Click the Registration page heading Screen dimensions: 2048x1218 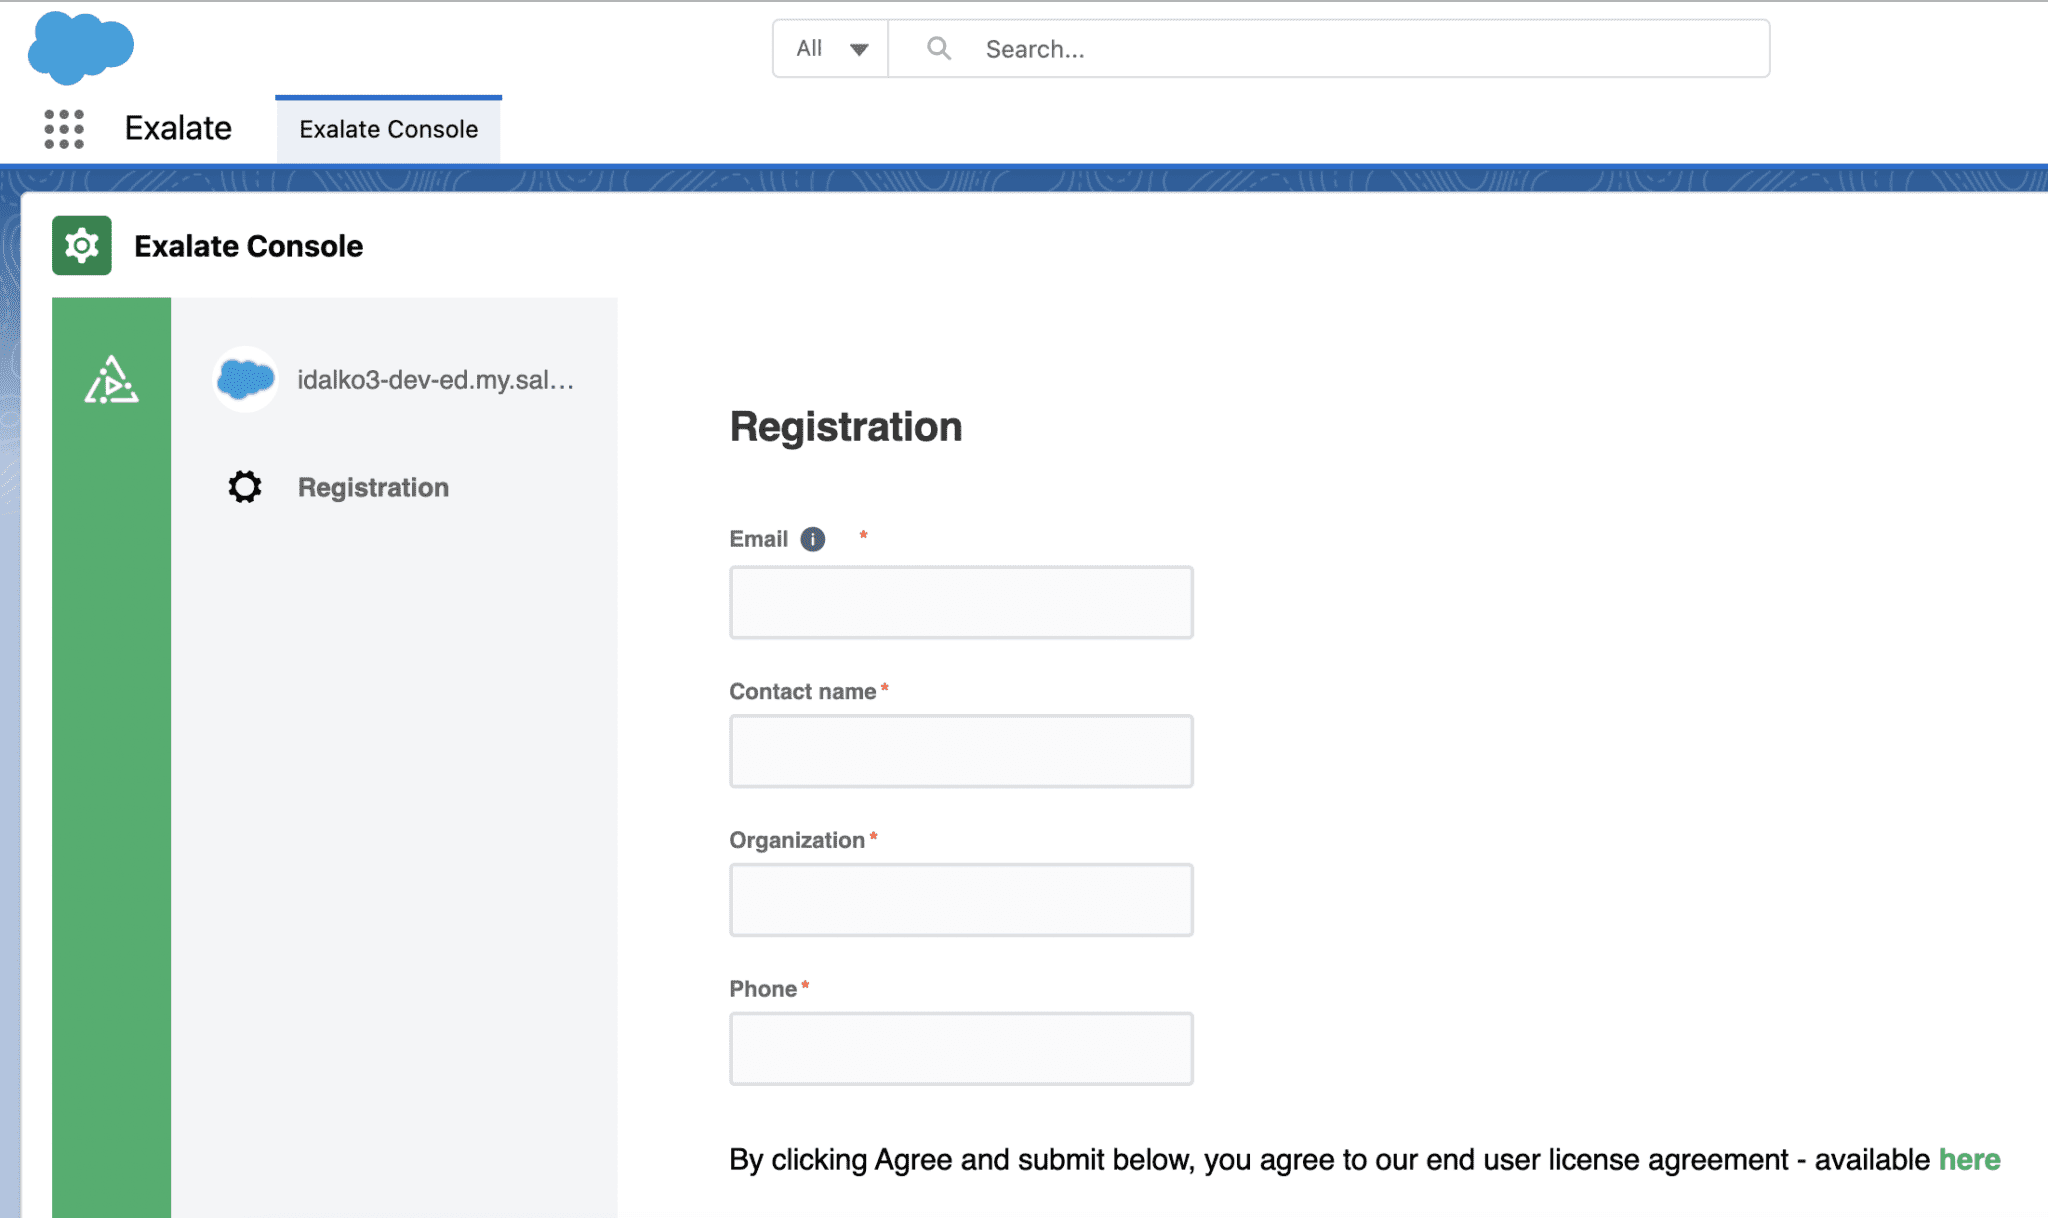(845, 426)
